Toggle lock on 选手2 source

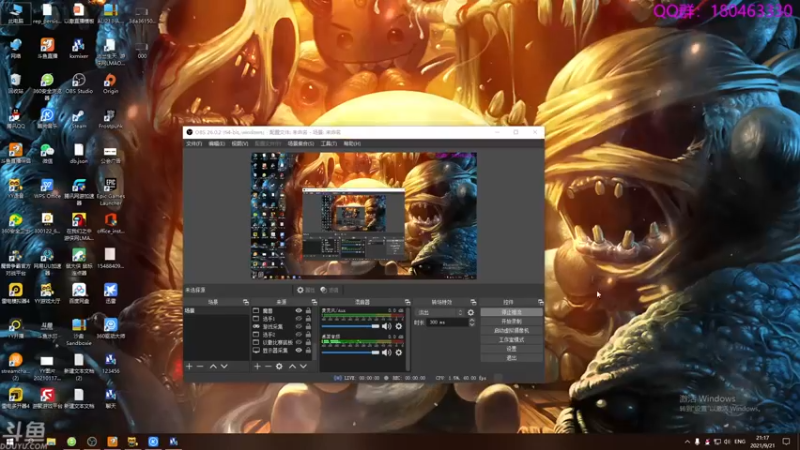(x=308, y=335)
